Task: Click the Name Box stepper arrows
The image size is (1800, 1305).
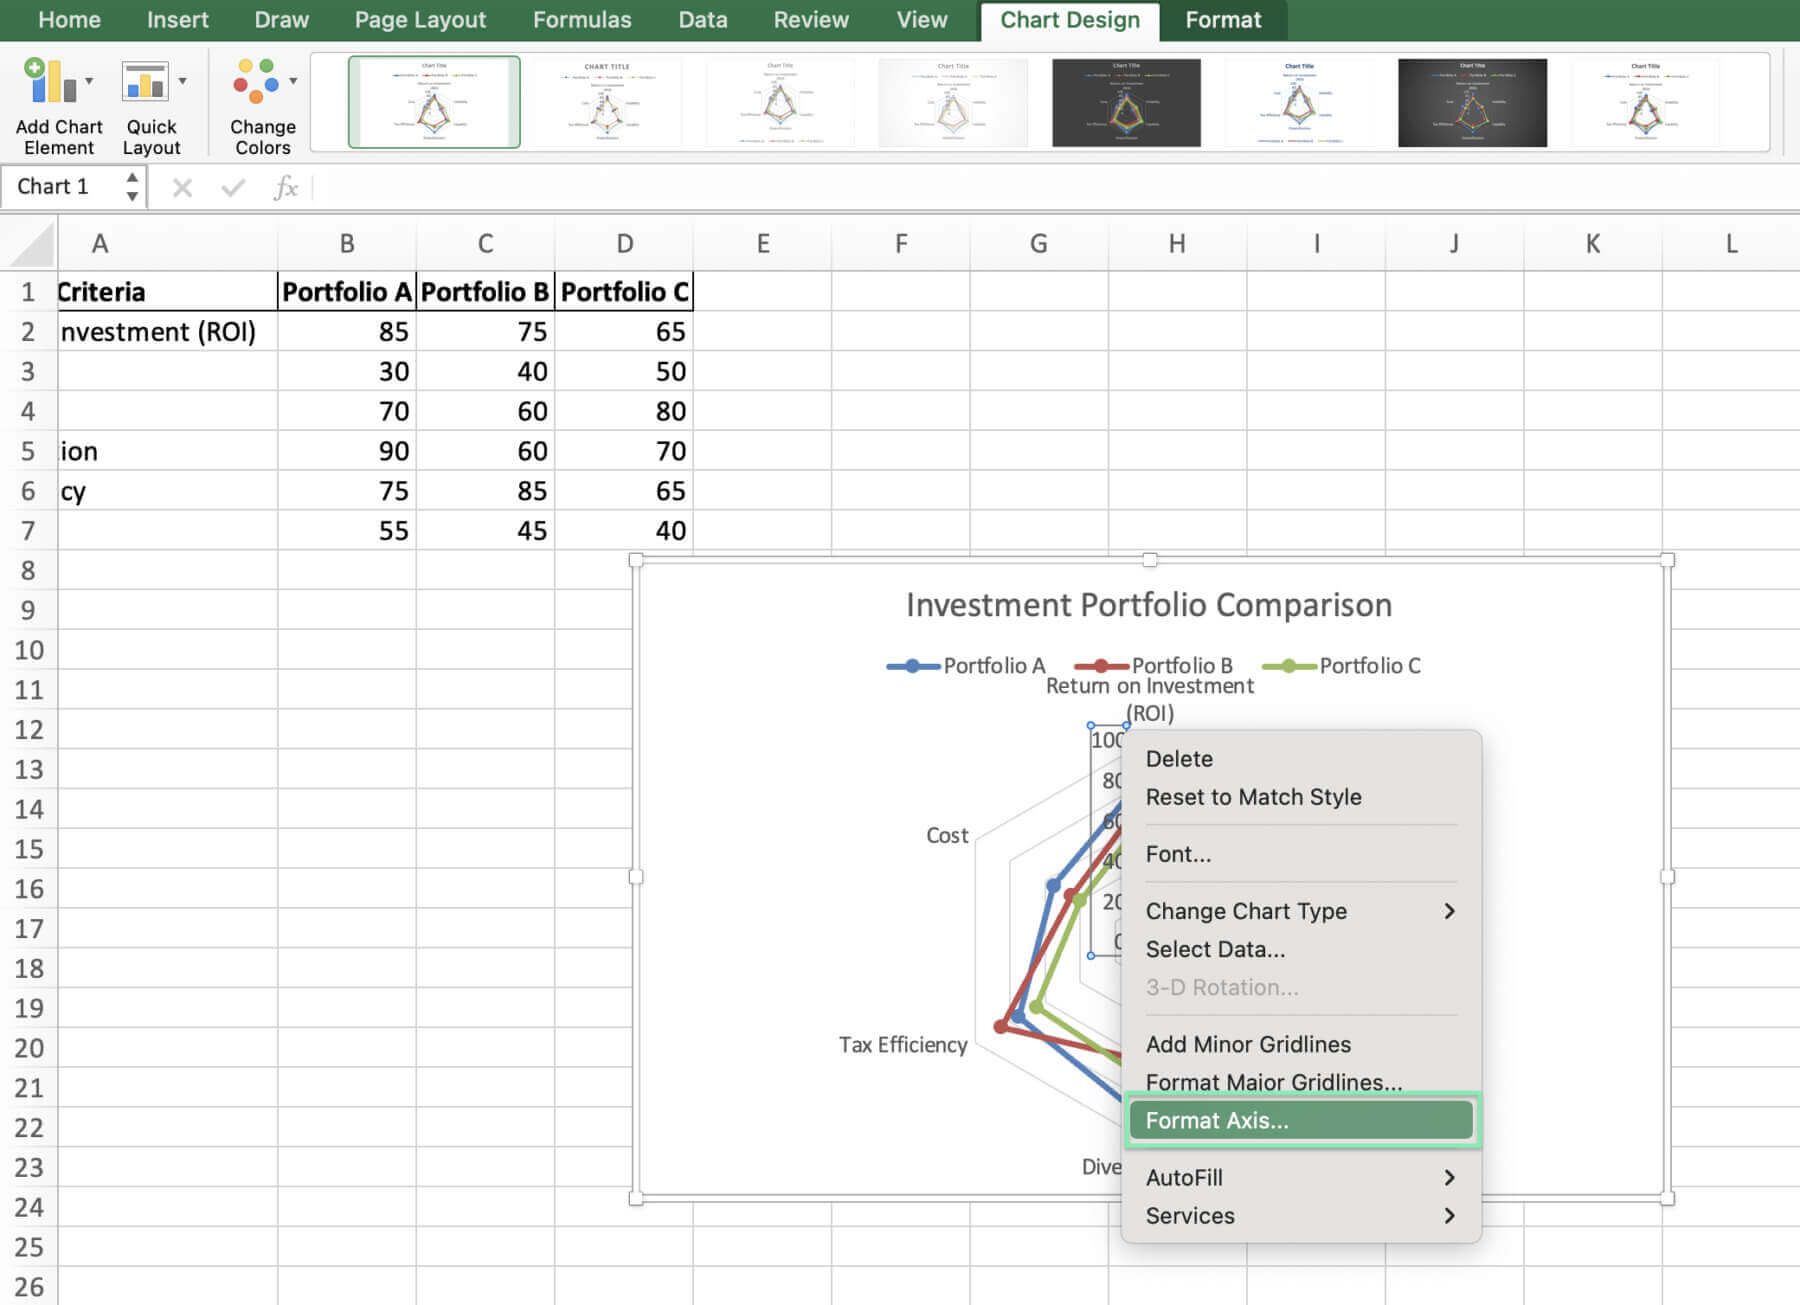Action: [132, 187]
